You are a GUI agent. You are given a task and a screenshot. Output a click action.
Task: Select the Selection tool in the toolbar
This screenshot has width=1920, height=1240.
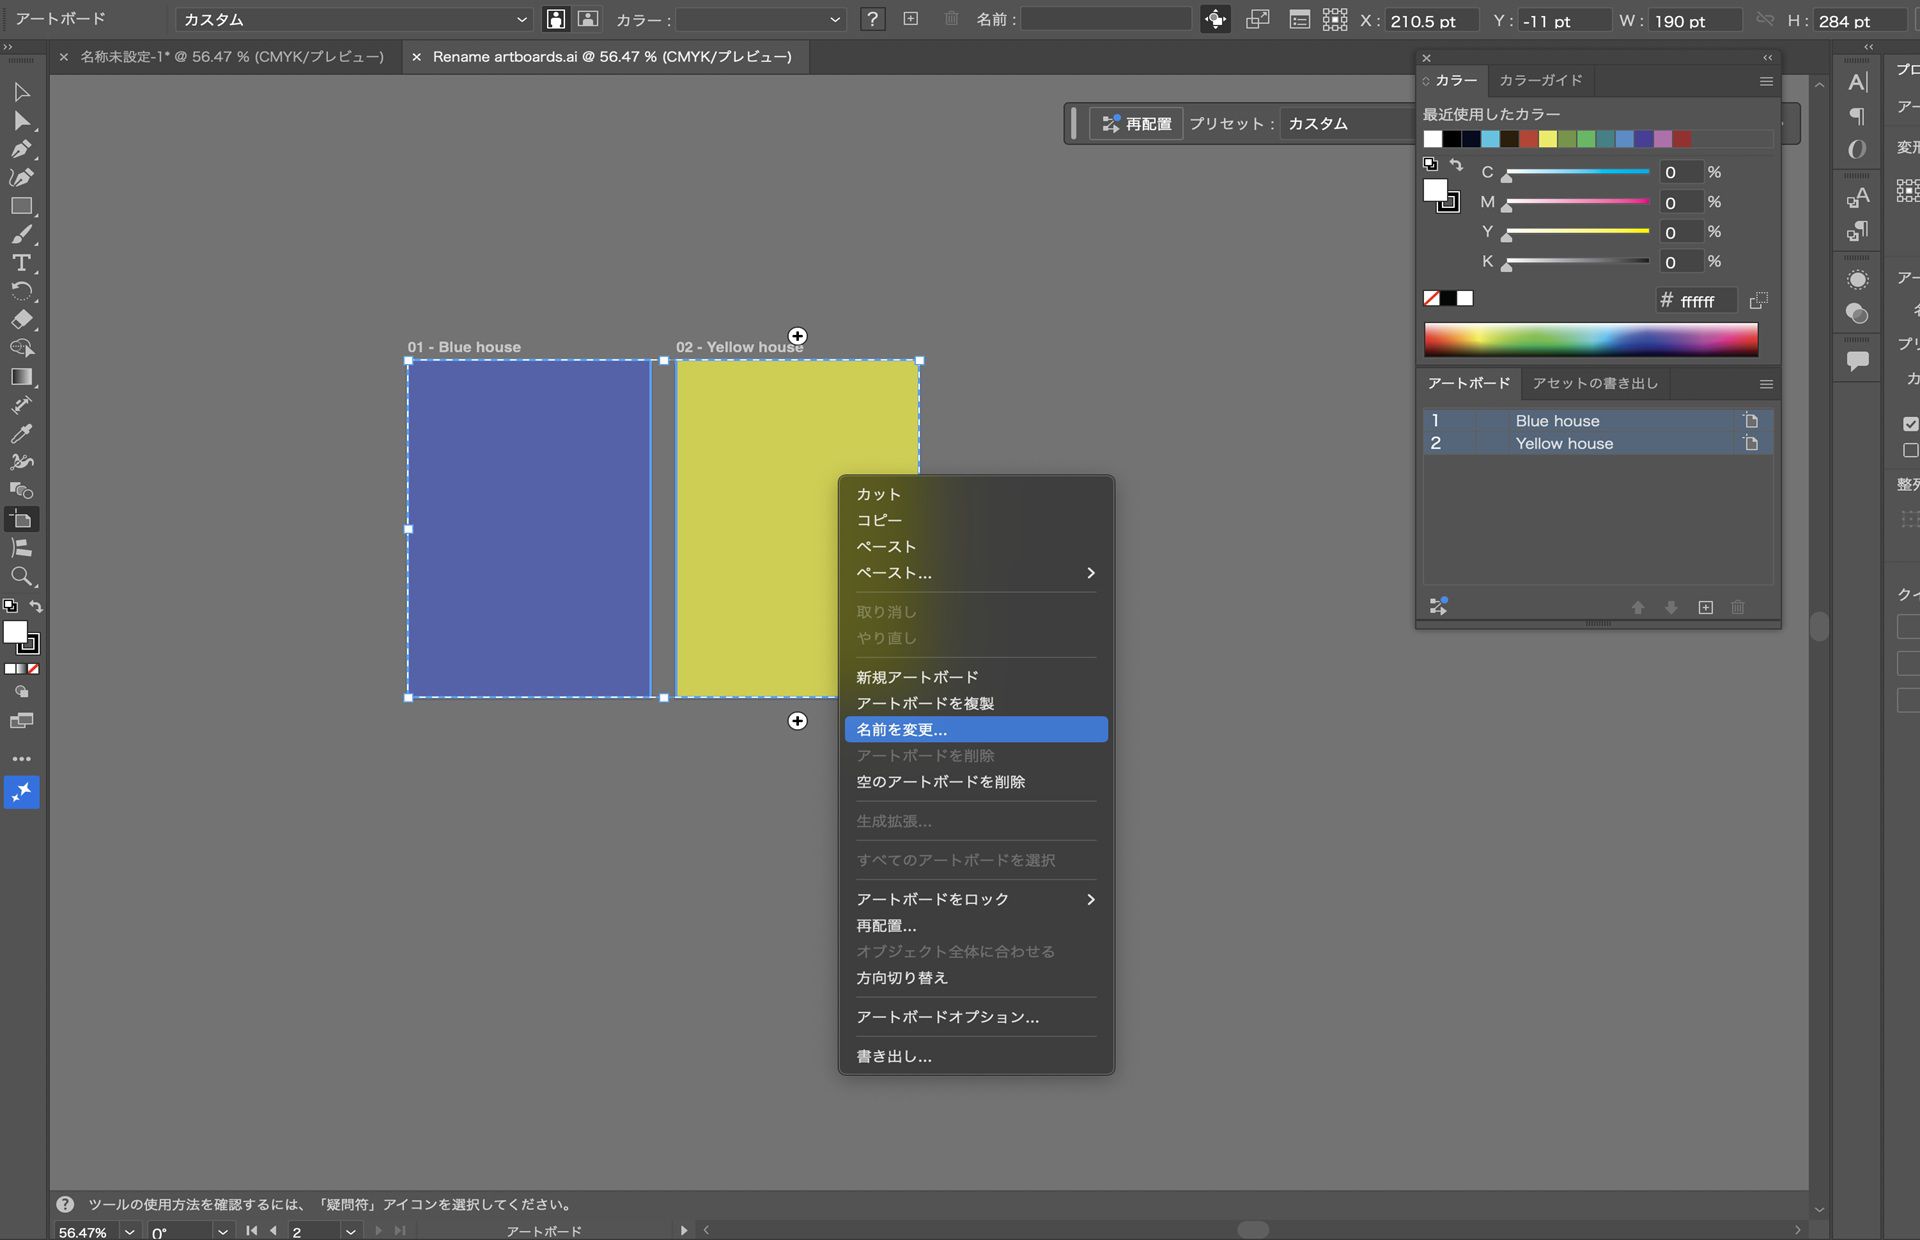point(20,92)
